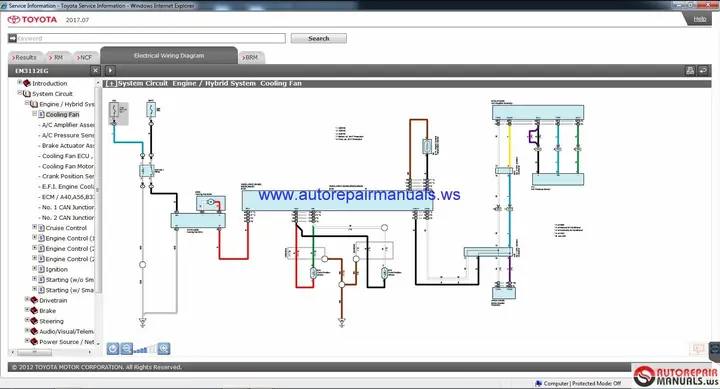This screenshot has height=389, width=720.
Task: Click the Audio/Visual/Telem book icon
Action: pos(34,331)
